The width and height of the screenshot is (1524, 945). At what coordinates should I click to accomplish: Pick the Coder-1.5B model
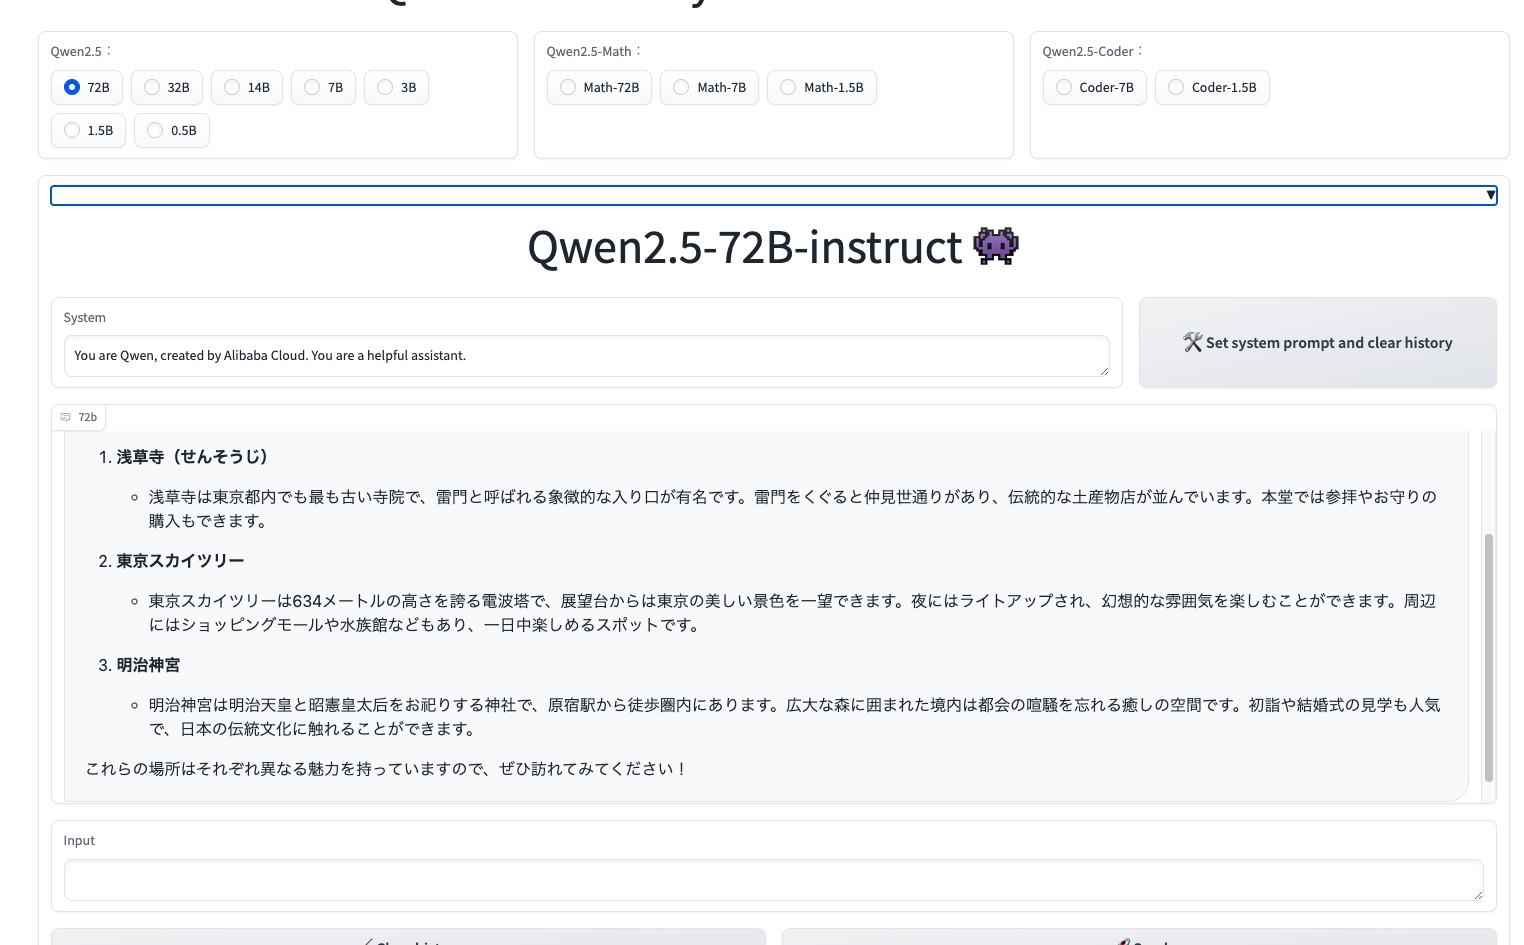(x=1175, y=87)
